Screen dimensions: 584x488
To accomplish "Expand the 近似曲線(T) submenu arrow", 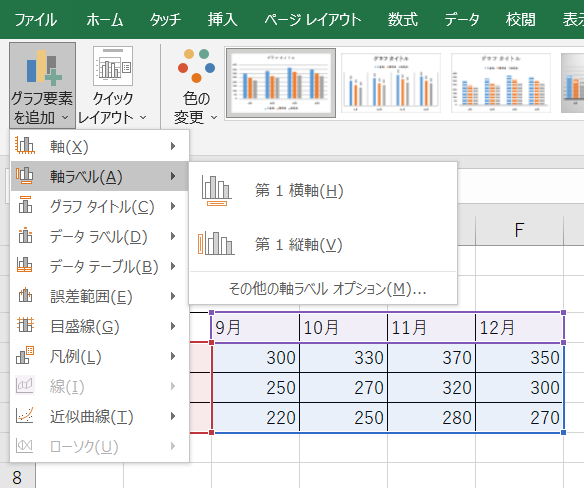I will pos(173,416).
